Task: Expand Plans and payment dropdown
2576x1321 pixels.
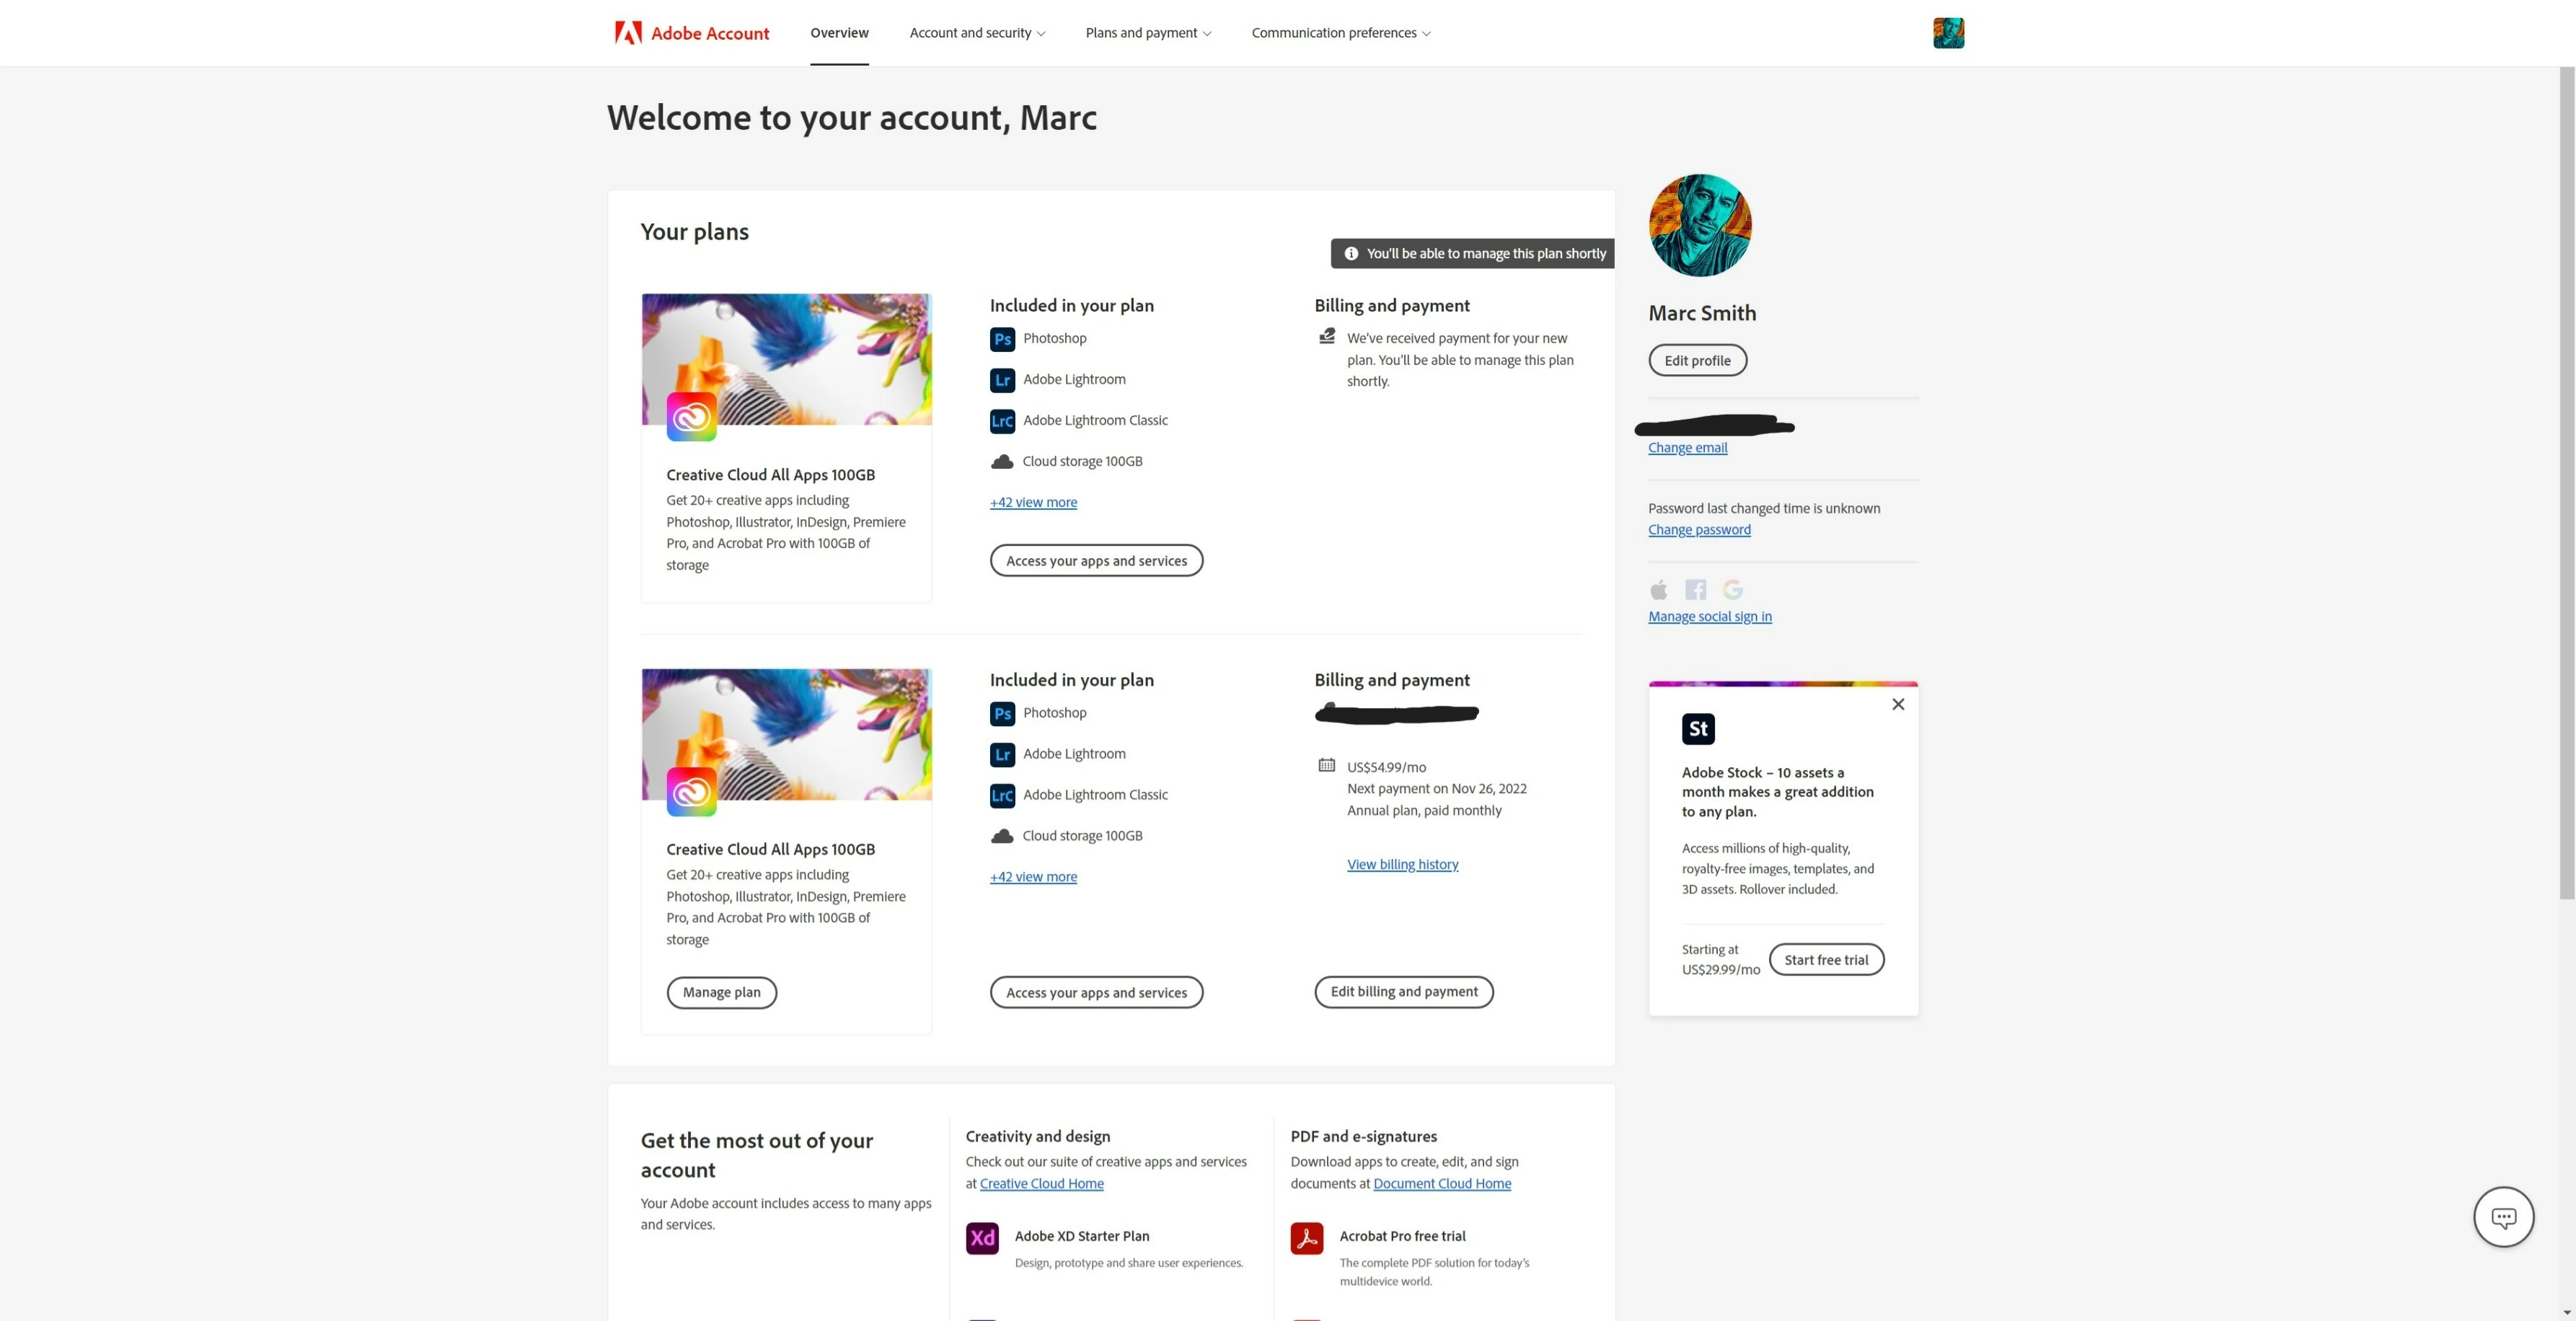Action: click(1148, 33)
